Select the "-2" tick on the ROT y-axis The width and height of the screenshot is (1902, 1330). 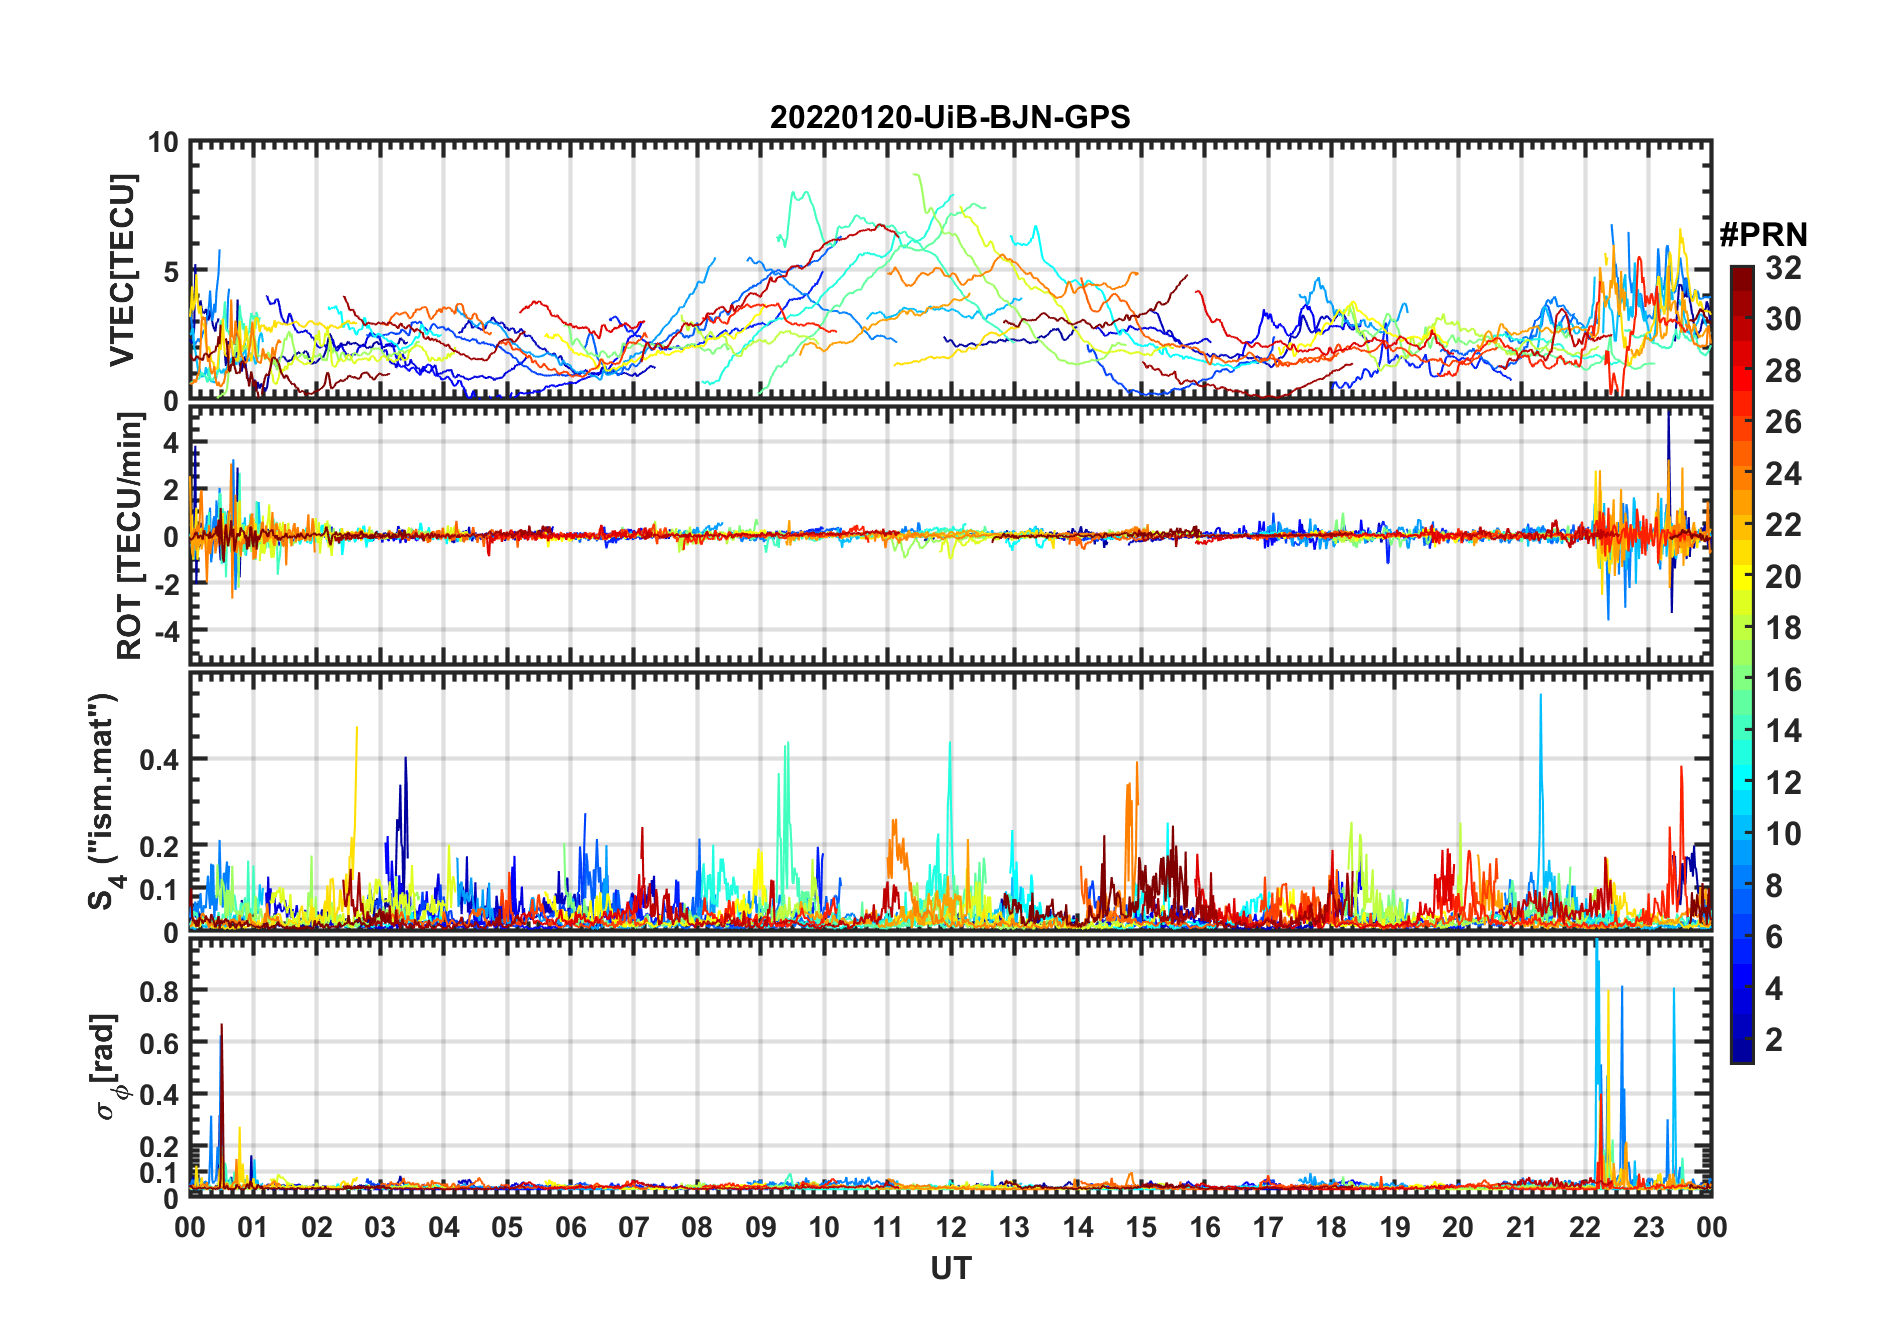(x=166, y=585)
